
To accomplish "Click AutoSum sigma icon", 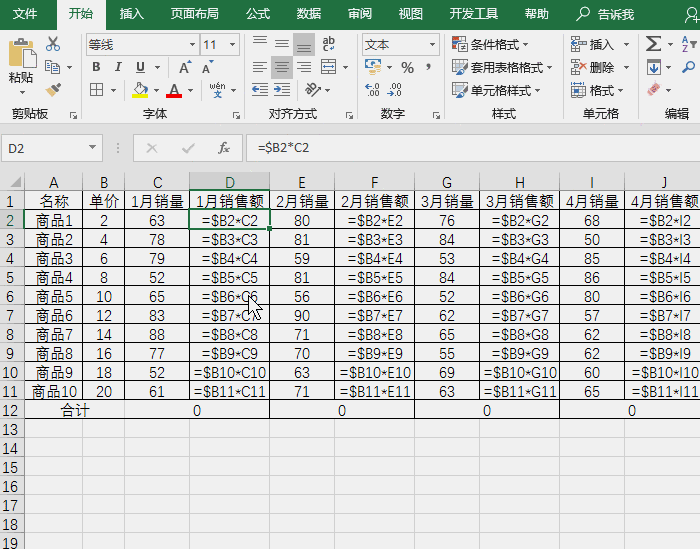I will tap(653, 44).
